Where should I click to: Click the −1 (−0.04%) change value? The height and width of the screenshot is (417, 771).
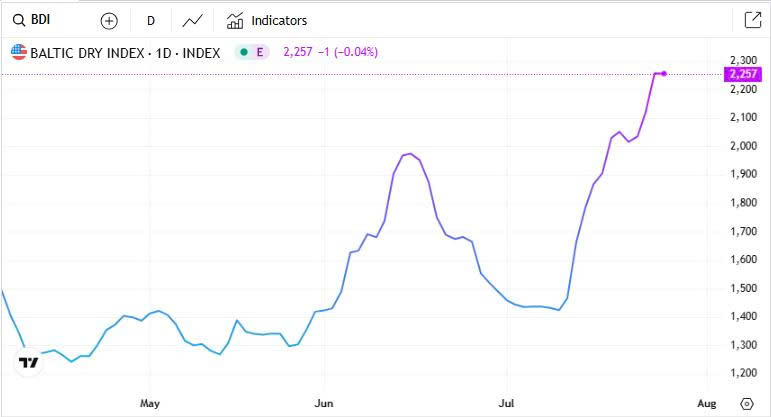348,52
